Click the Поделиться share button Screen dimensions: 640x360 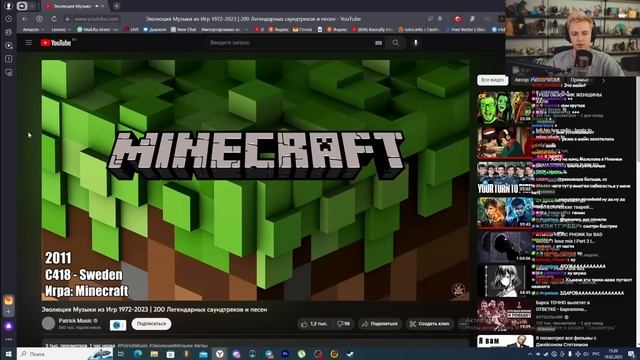tap(380, 324)
